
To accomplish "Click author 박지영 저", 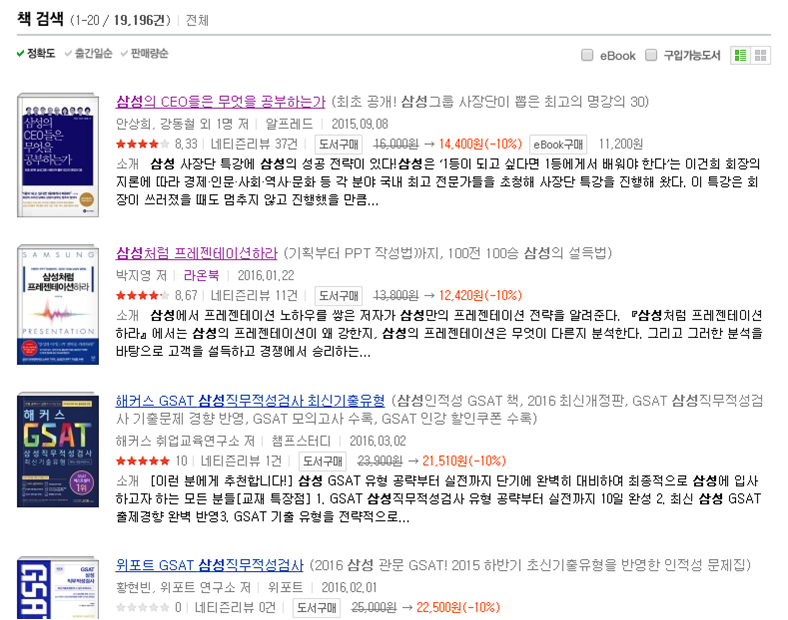I will (141, 275).
